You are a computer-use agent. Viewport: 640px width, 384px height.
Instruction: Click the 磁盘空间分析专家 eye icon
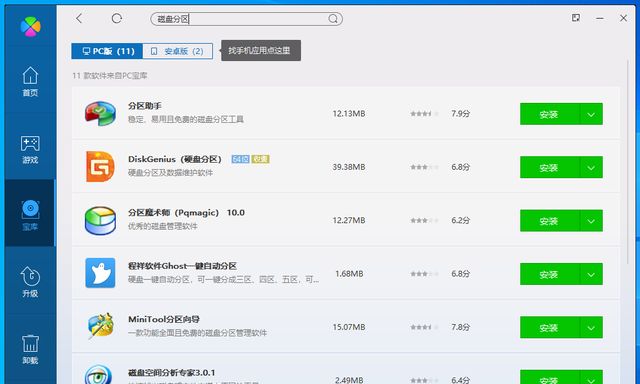(x=98, y=375)
